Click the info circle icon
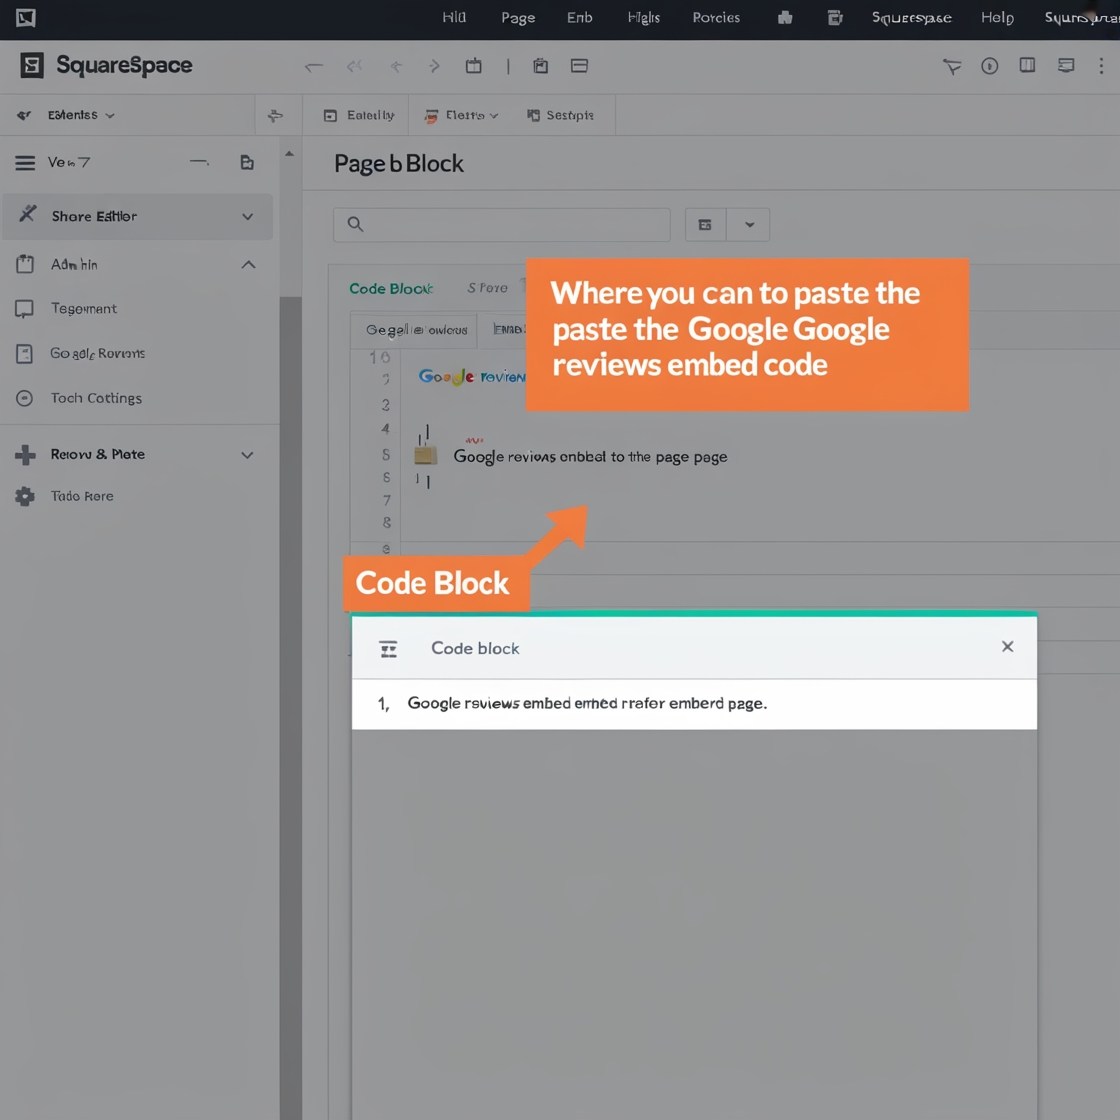Screen dimensions: 1120x1120 click(x=989, y=66)
